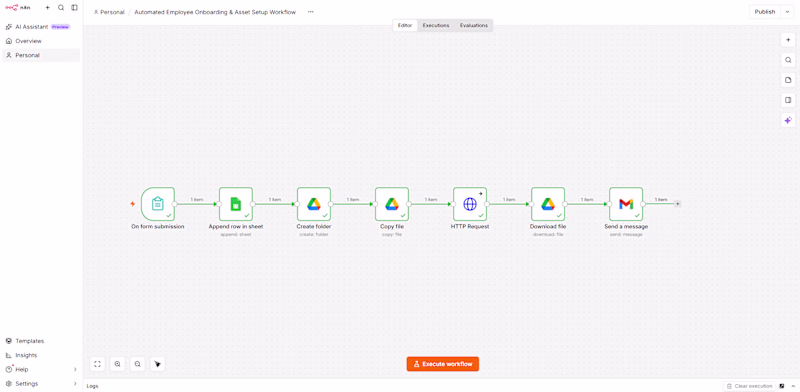The image size is (800, 392).
Task: Expand the Help menu
Action: 41,370
